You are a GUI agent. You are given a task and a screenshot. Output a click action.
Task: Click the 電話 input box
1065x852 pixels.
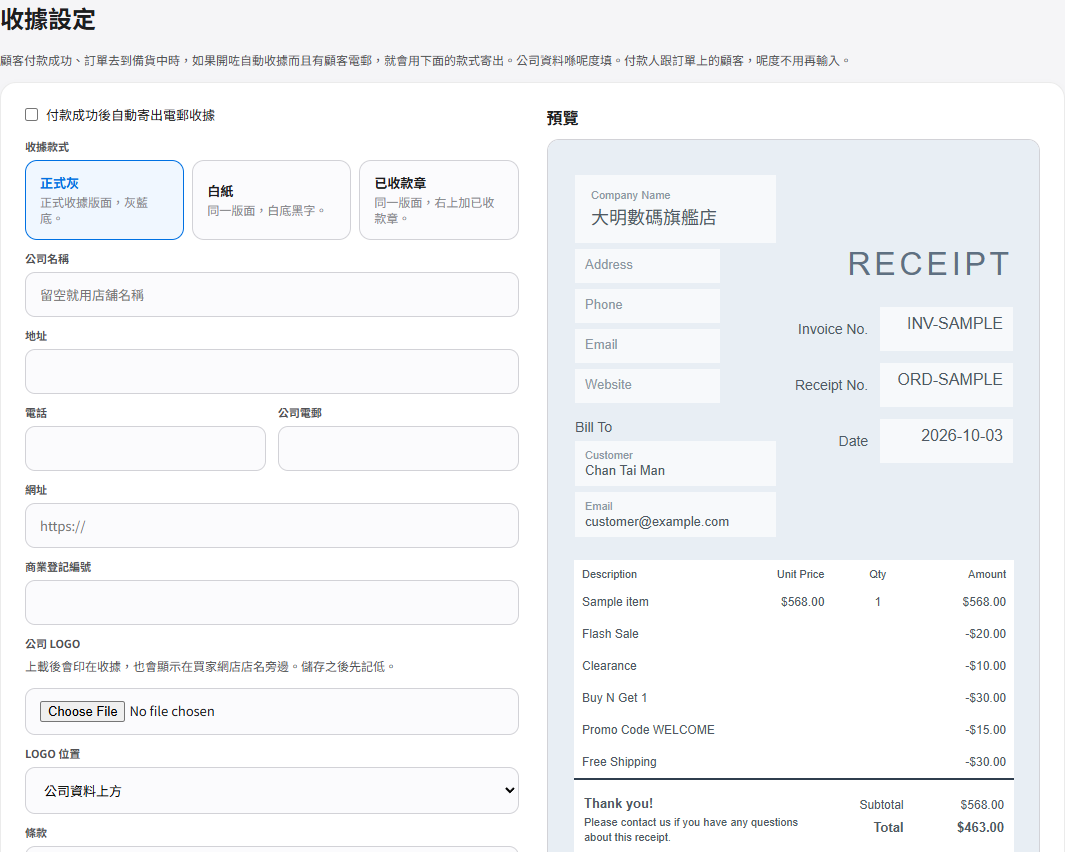pyautogui.click(x=145, y=448)
